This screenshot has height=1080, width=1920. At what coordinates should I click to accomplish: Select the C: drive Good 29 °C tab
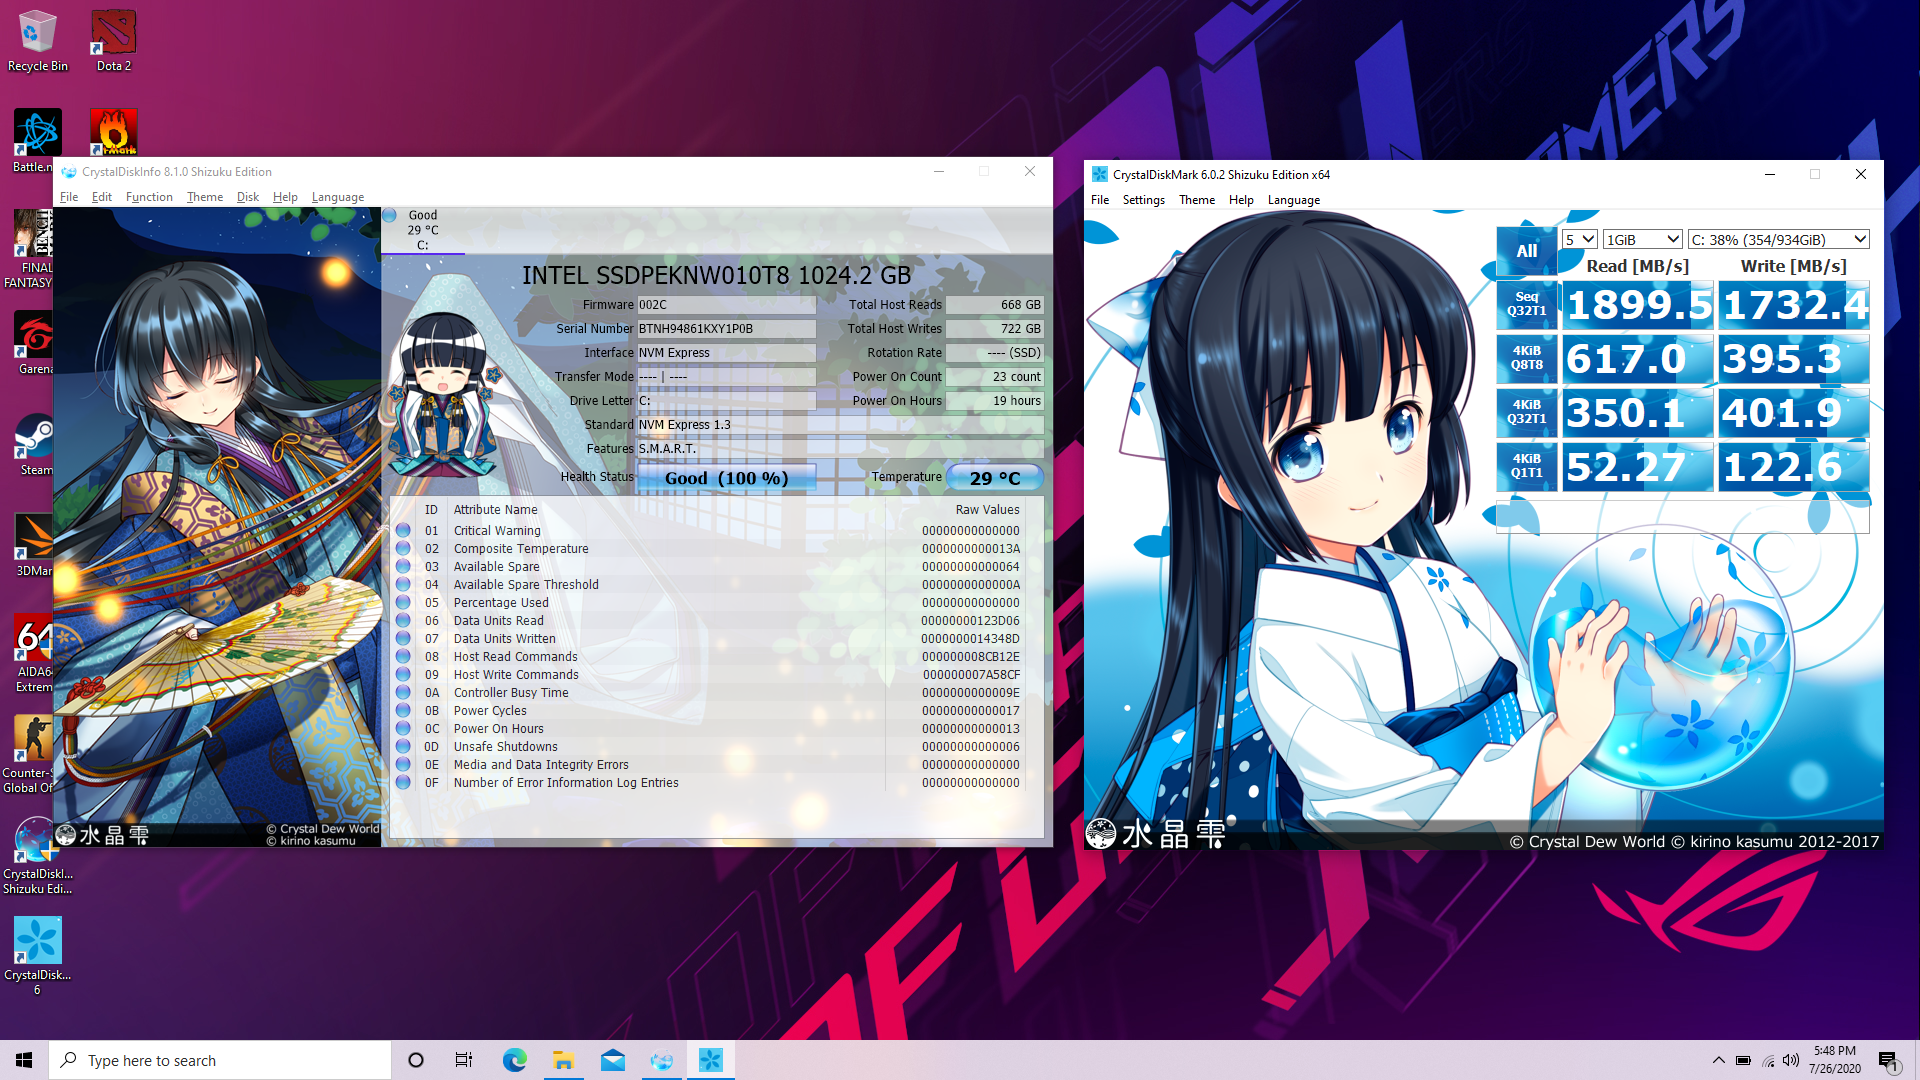[422, 230]
